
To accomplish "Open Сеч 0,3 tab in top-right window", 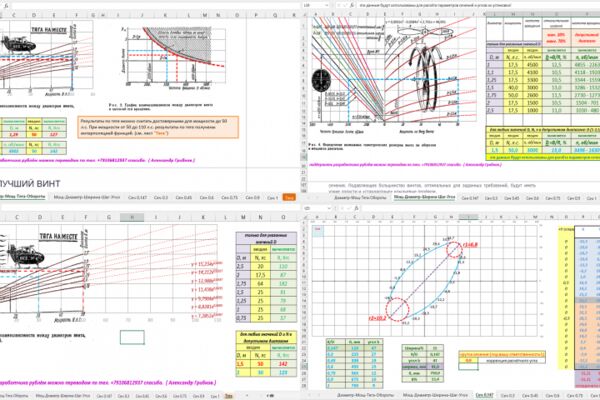I will (x=491, y=198).
